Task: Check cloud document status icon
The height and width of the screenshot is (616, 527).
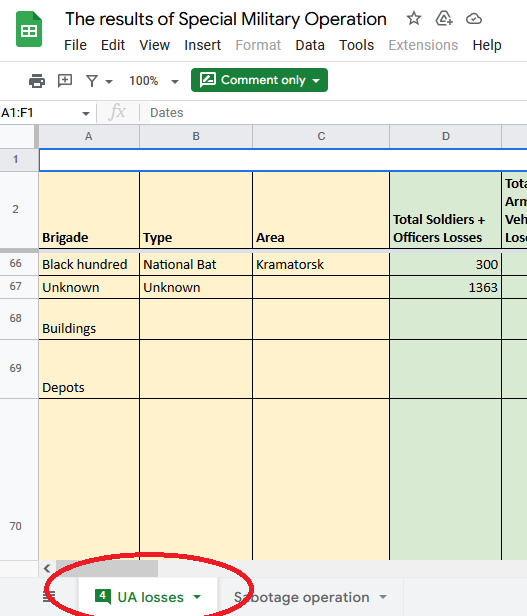Action: pyautogui.click(x=474, y=18)
